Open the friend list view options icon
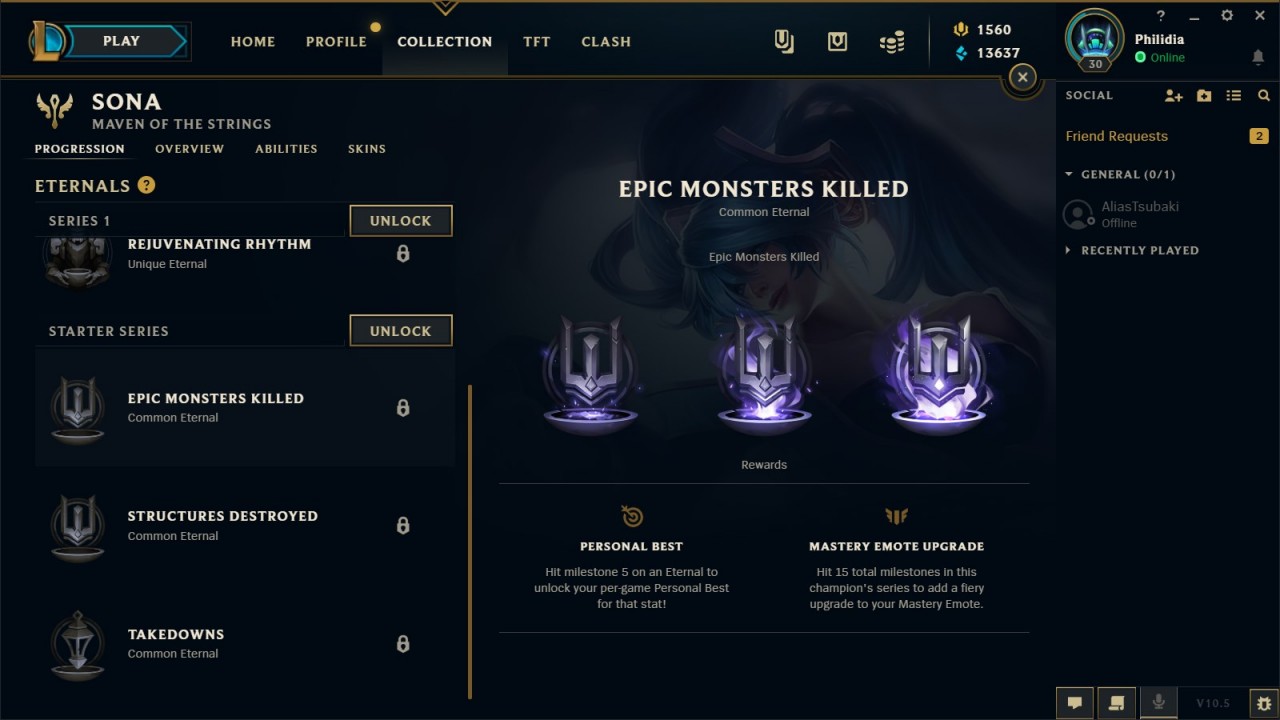Viewport: 1280px width, 720px height. (1234, 95)
